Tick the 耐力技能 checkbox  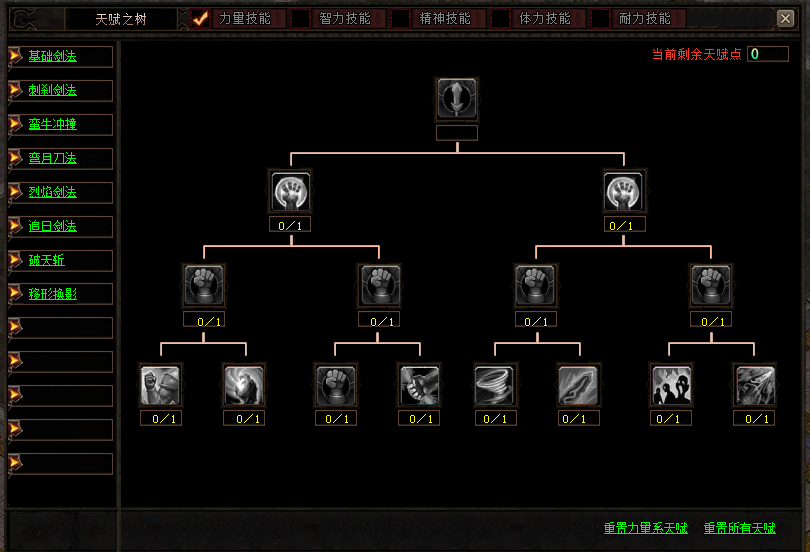601,19
